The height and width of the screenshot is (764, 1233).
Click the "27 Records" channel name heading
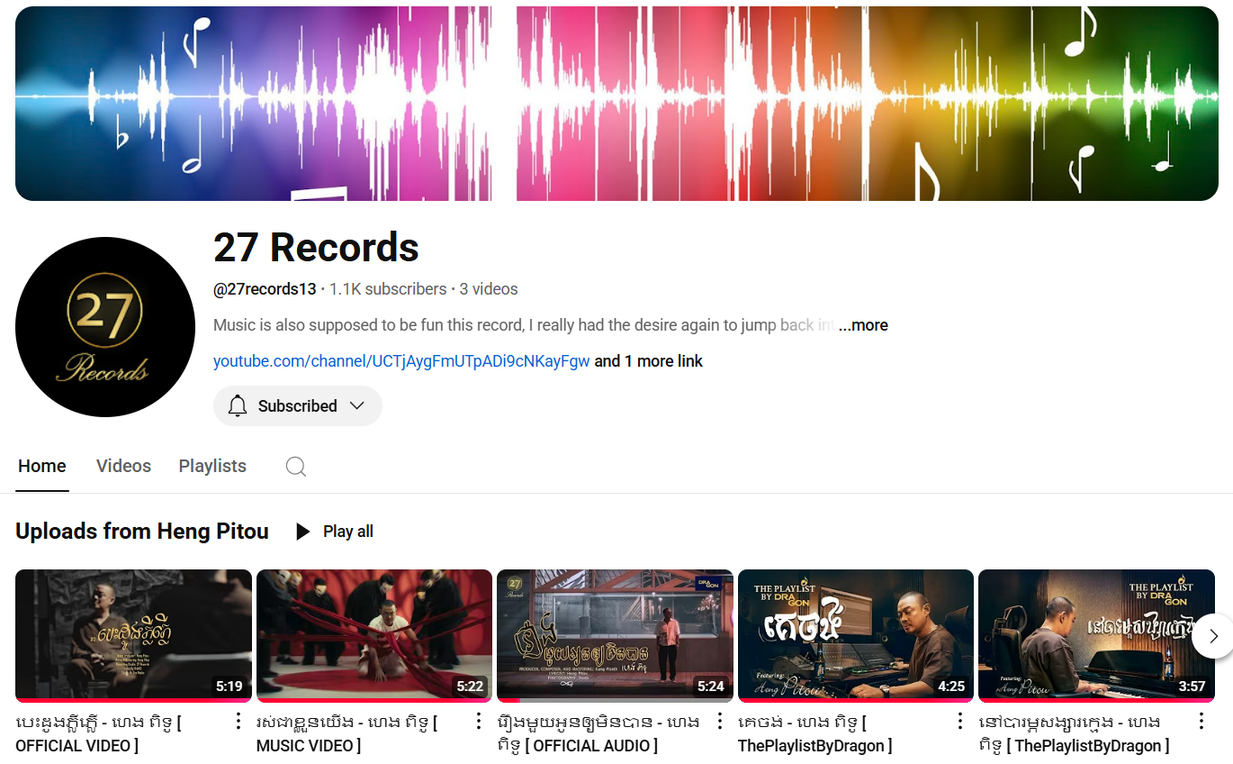click(316, 247)
